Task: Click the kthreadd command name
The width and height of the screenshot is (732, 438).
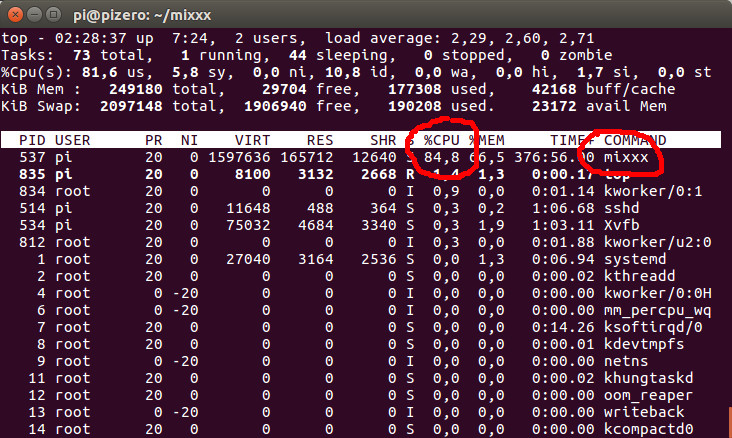Action: pyautogui.click(x=639, y=276)
